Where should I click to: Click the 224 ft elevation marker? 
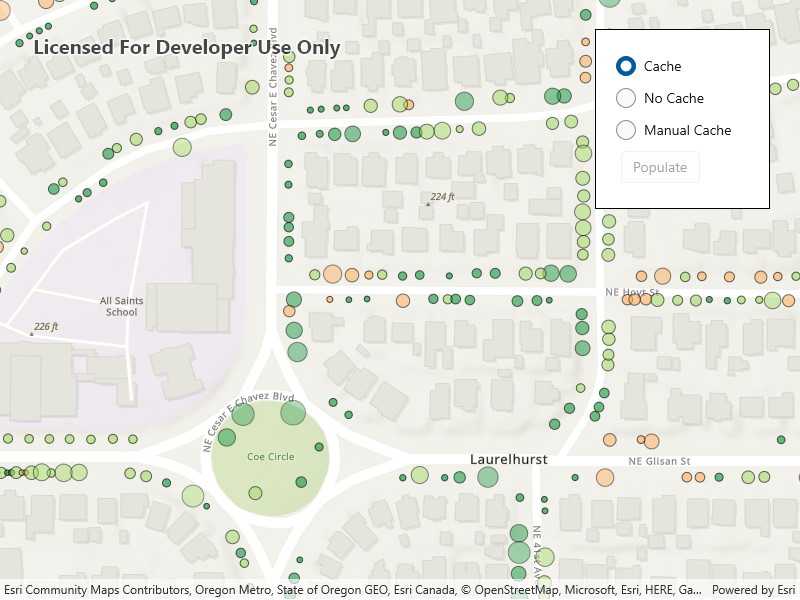442,198
